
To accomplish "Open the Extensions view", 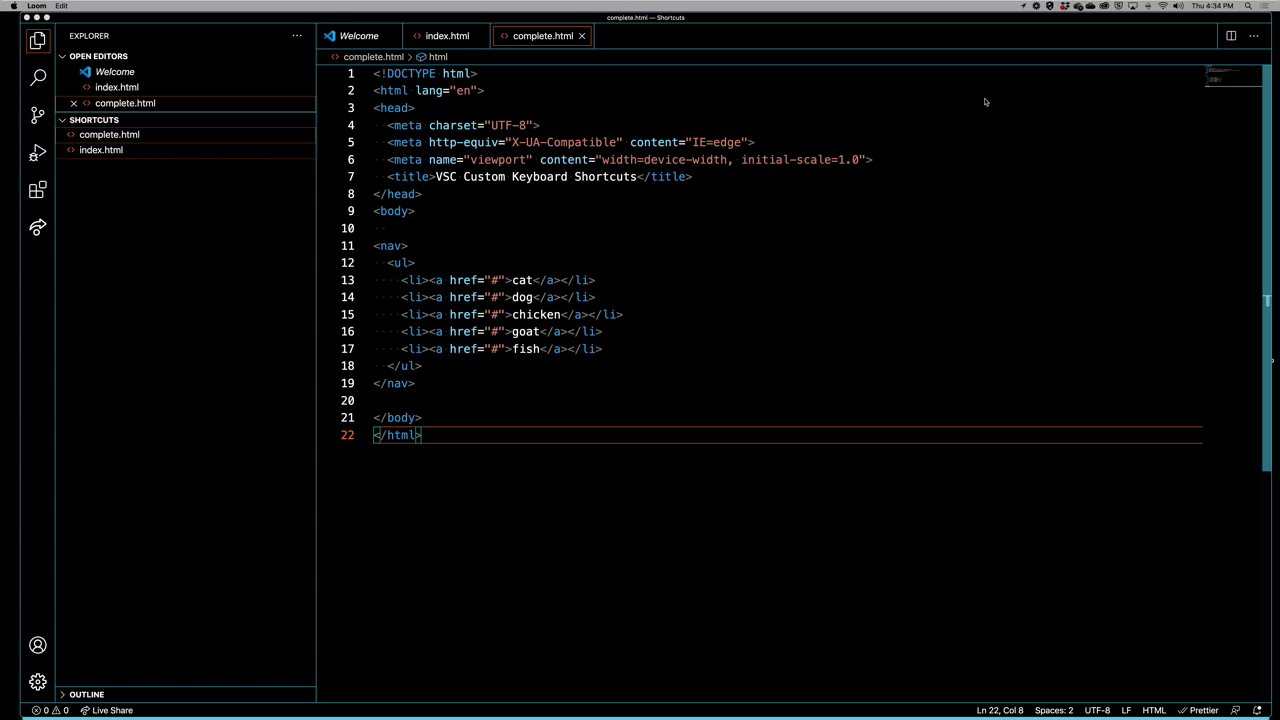I will [37, 190].
